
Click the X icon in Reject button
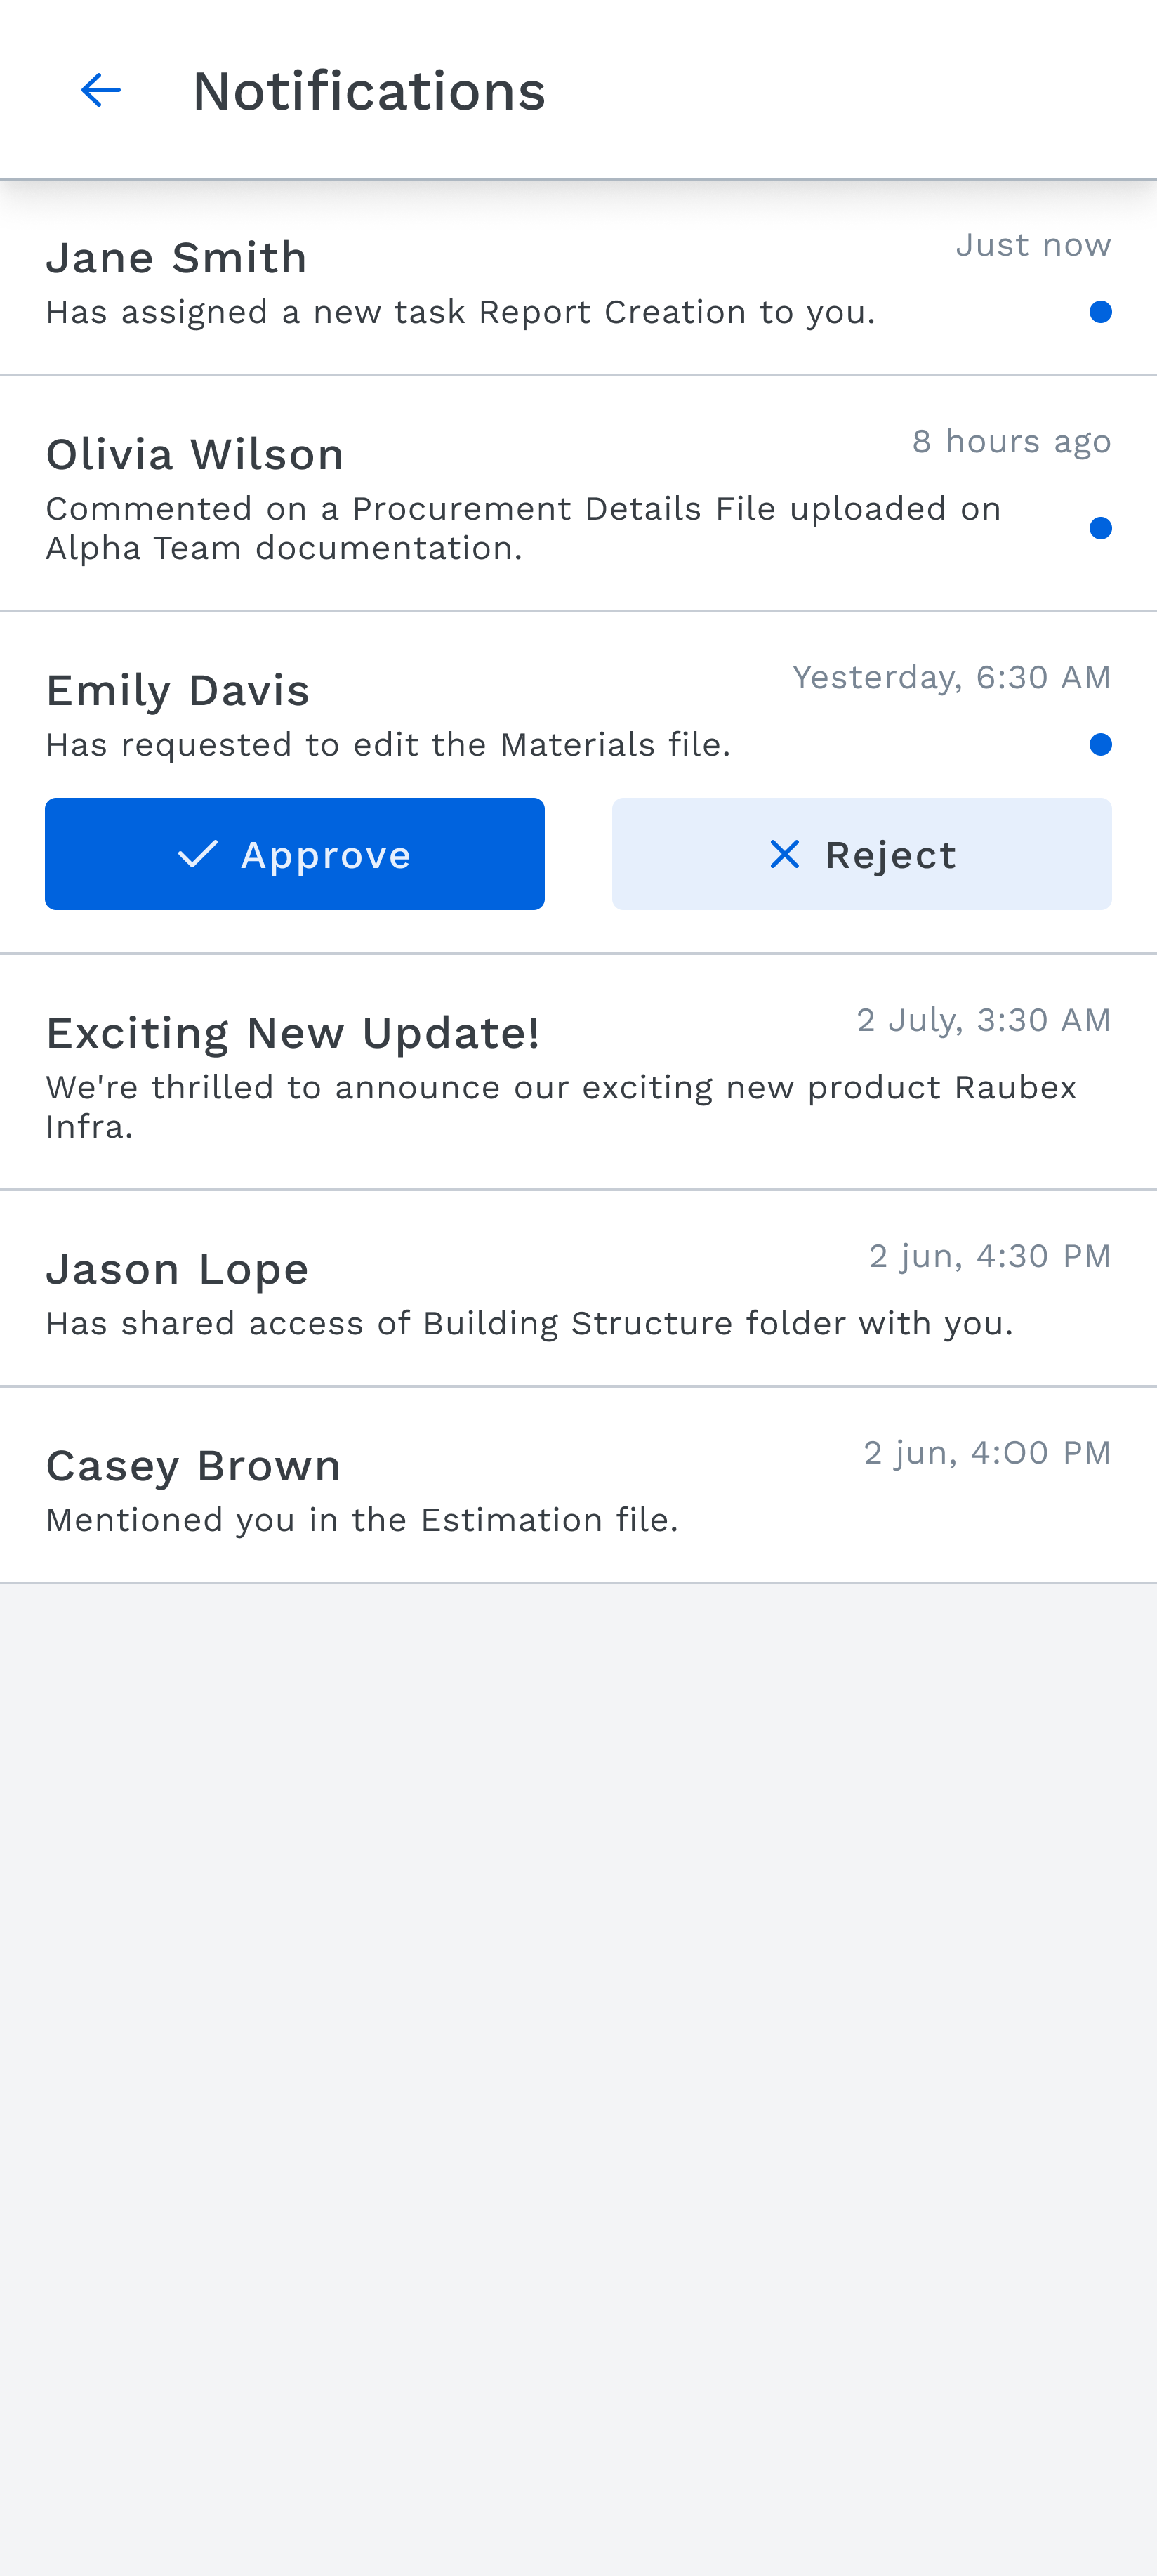[784, 854]
